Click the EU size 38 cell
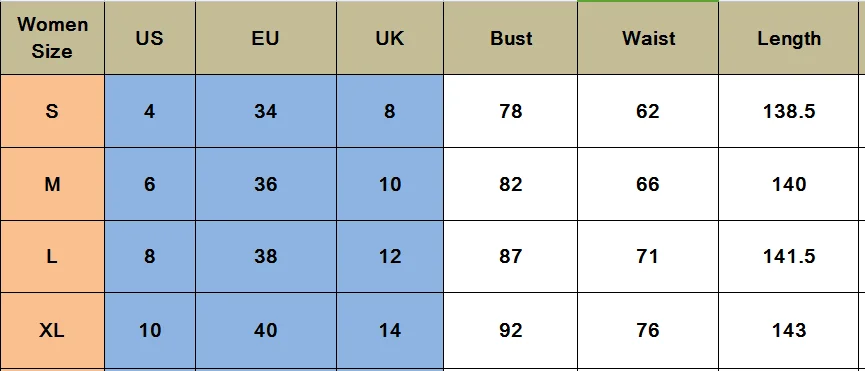 tap(265, 257)
